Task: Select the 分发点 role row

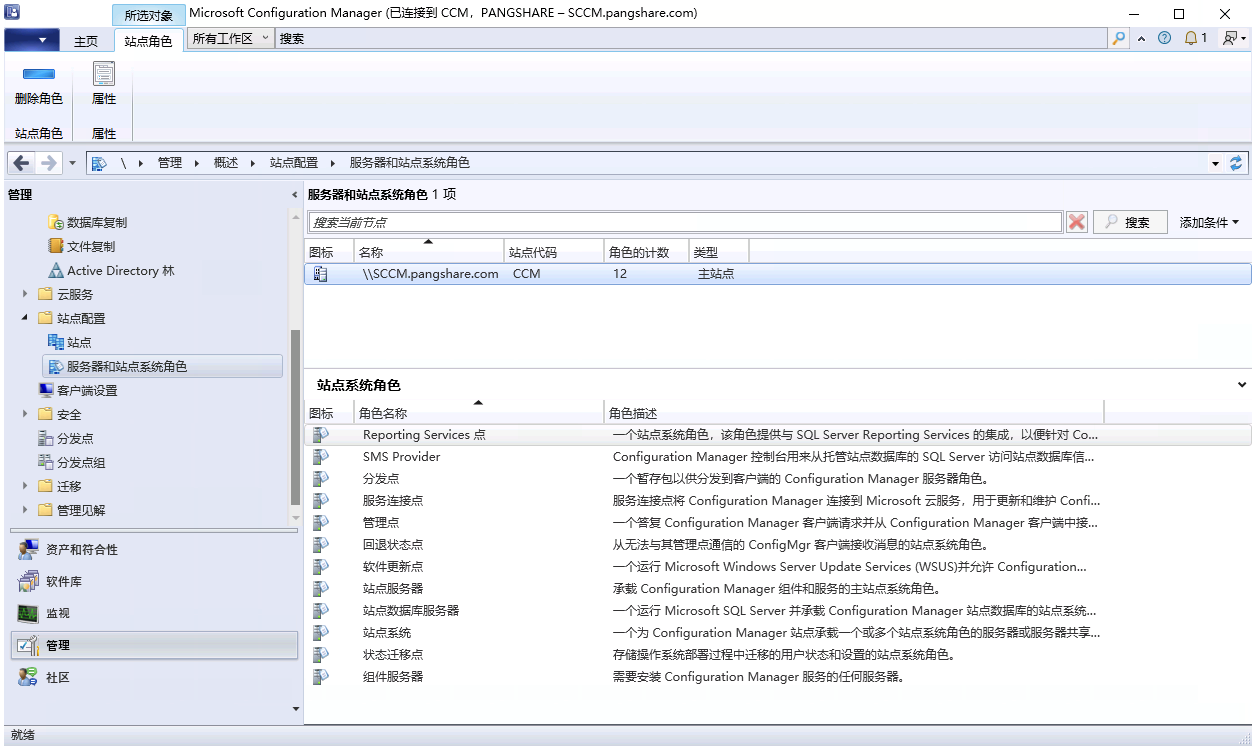Action: pyautogui.click(x=777, y=479)
